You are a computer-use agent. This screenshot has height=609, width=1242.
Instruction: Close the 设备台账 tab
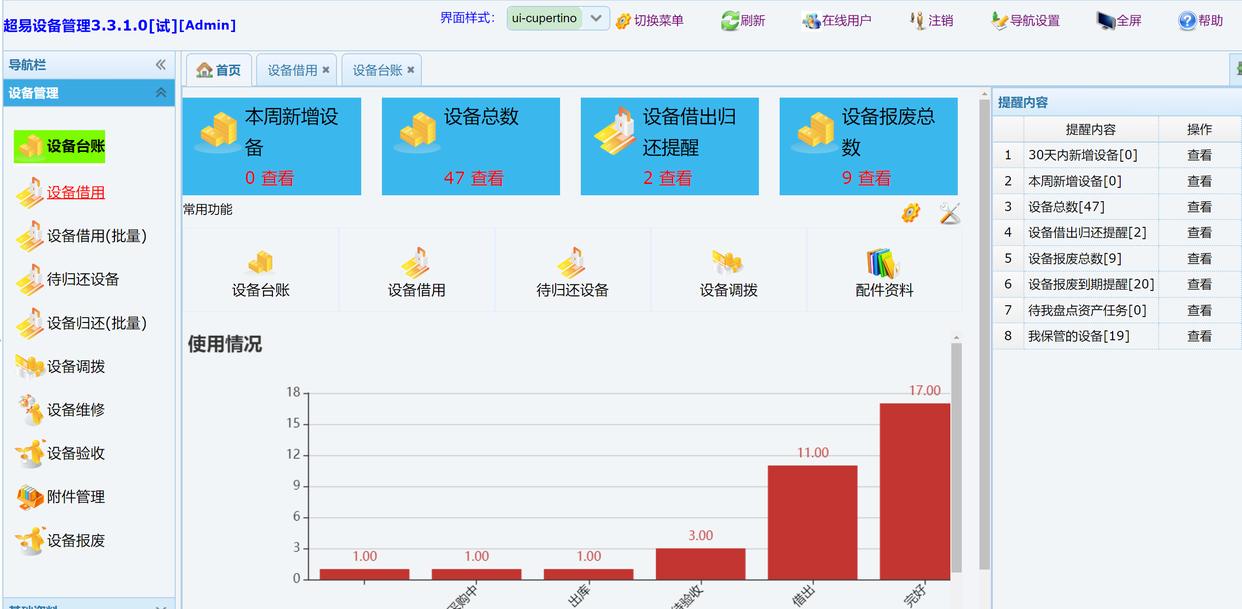410,70
